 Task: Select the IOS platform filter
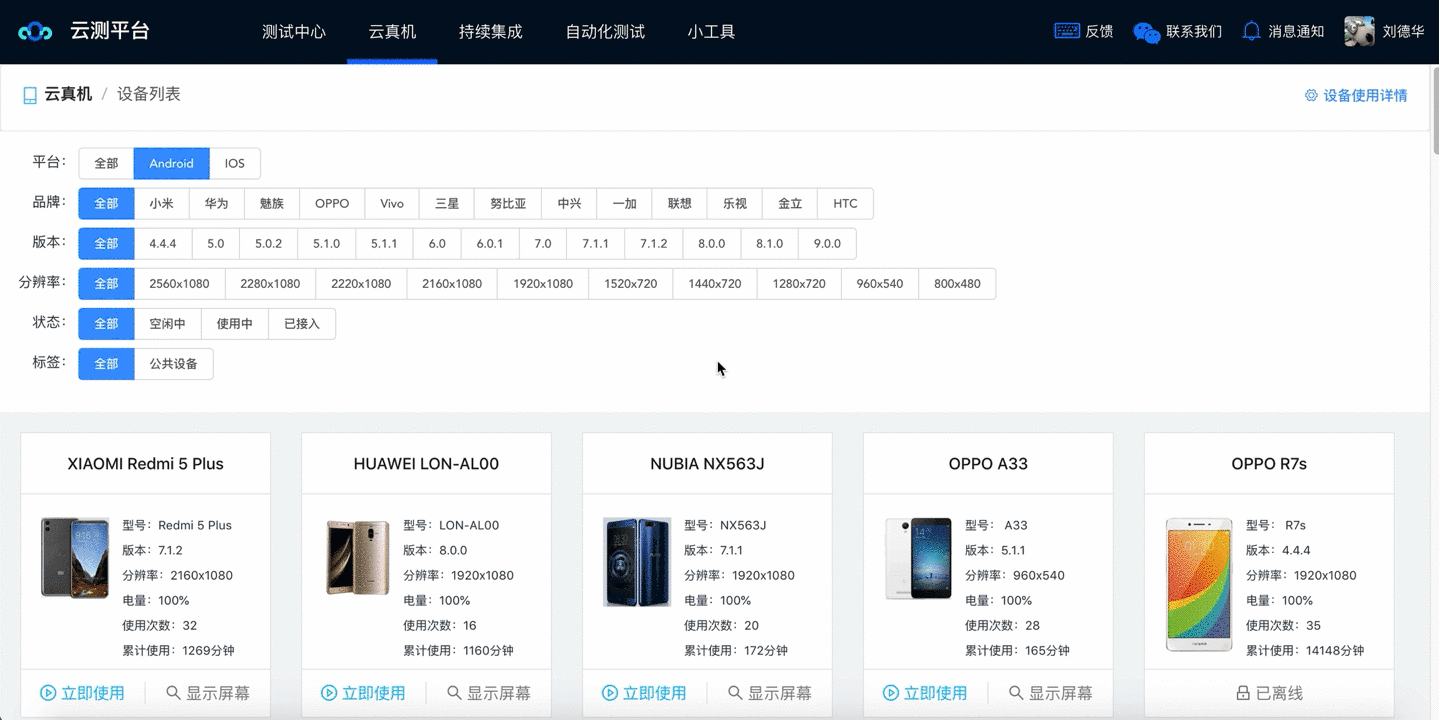(234, 163)
